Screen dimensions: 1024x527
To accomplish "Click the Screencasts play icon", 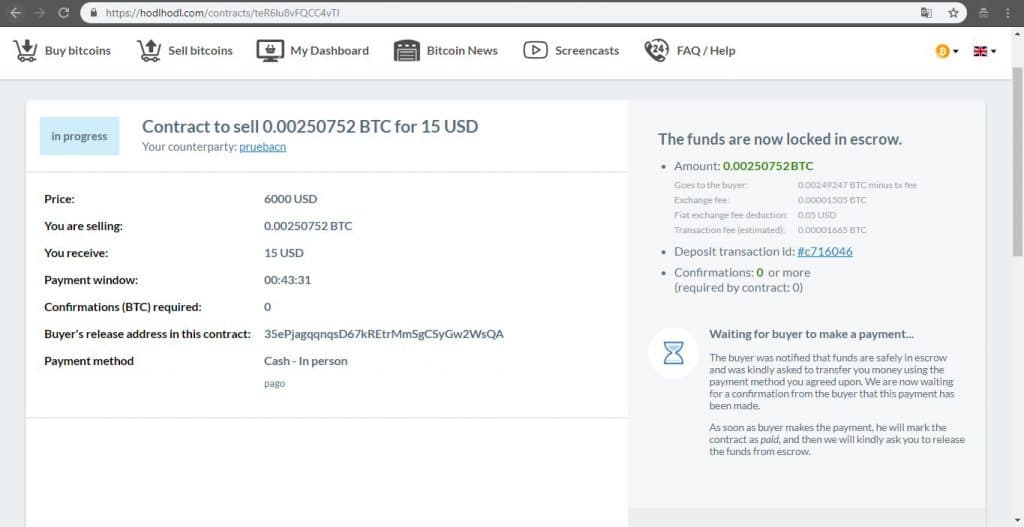I will tap(535, 50).
